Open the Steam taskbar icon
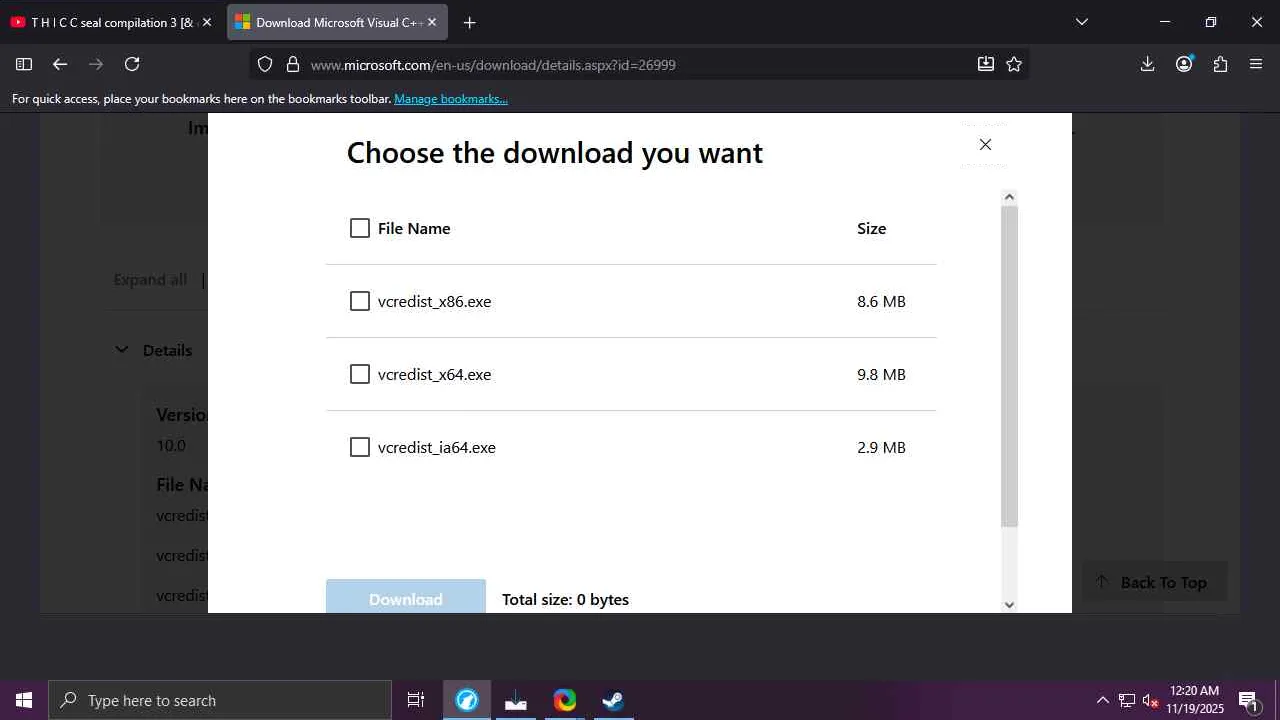 [x=613, y=700]
